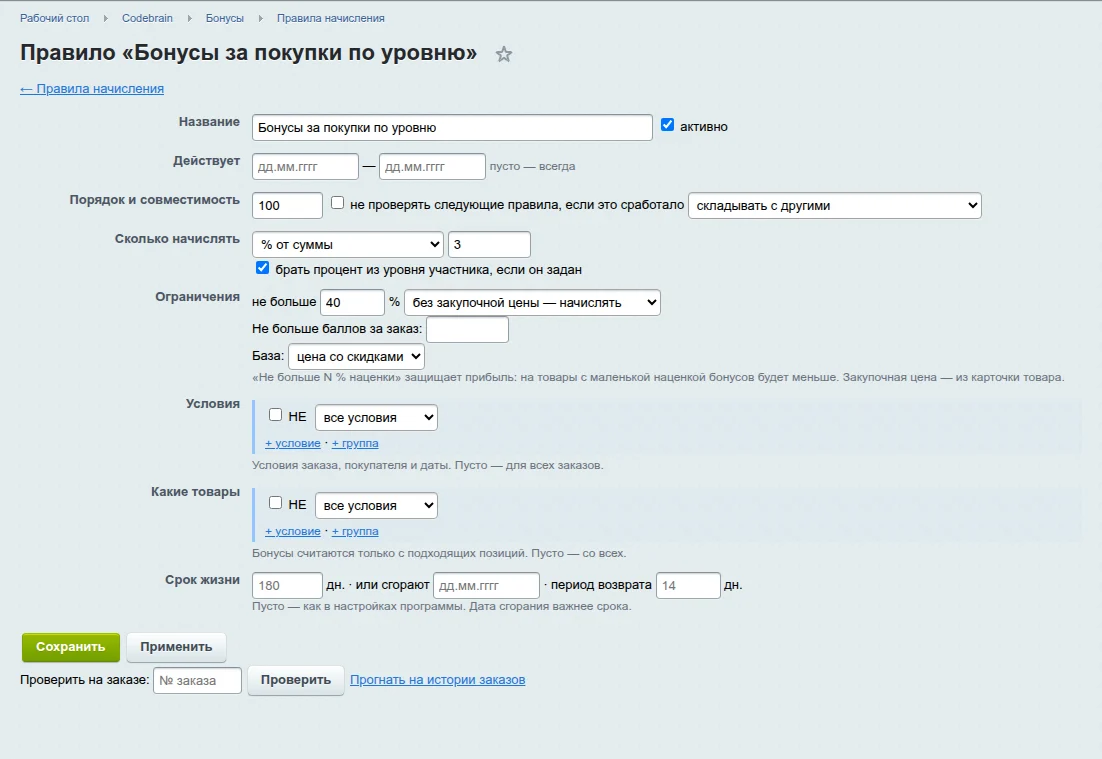Click back link «← Правила начисления»
The height and width of the screenshot is (759, 1102).
[x=92, y=89]
